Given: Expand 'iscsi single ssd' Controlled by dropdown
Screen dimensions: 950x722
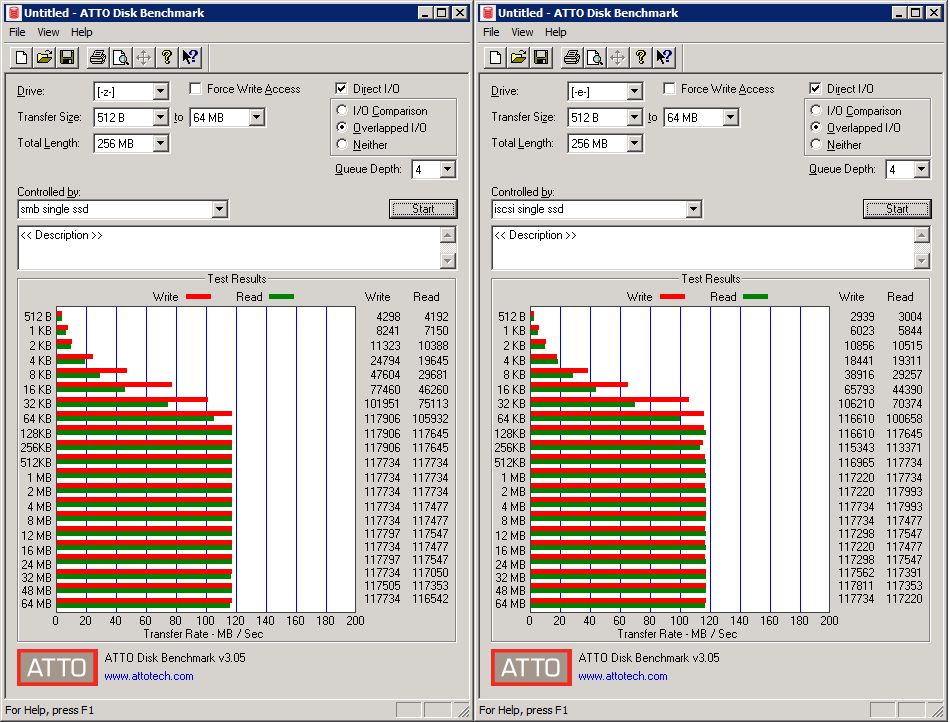Looking at the screenshot, I should tap(694, 210).
